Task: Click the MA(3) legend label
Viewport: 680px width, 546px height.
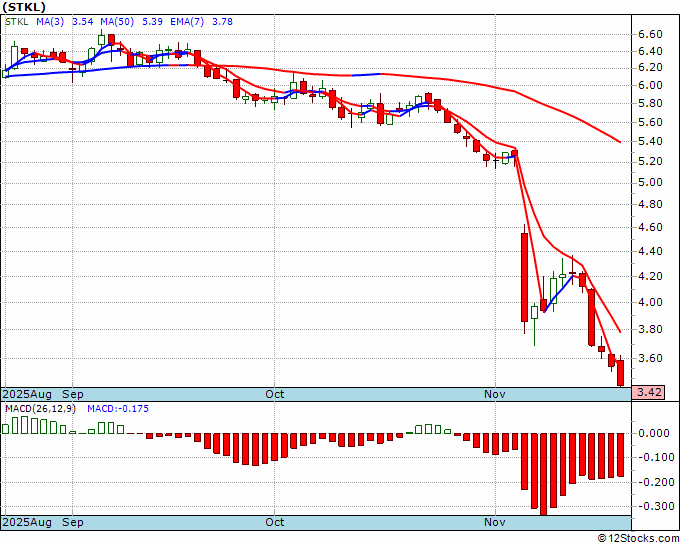Action: [x=50, y=21]
